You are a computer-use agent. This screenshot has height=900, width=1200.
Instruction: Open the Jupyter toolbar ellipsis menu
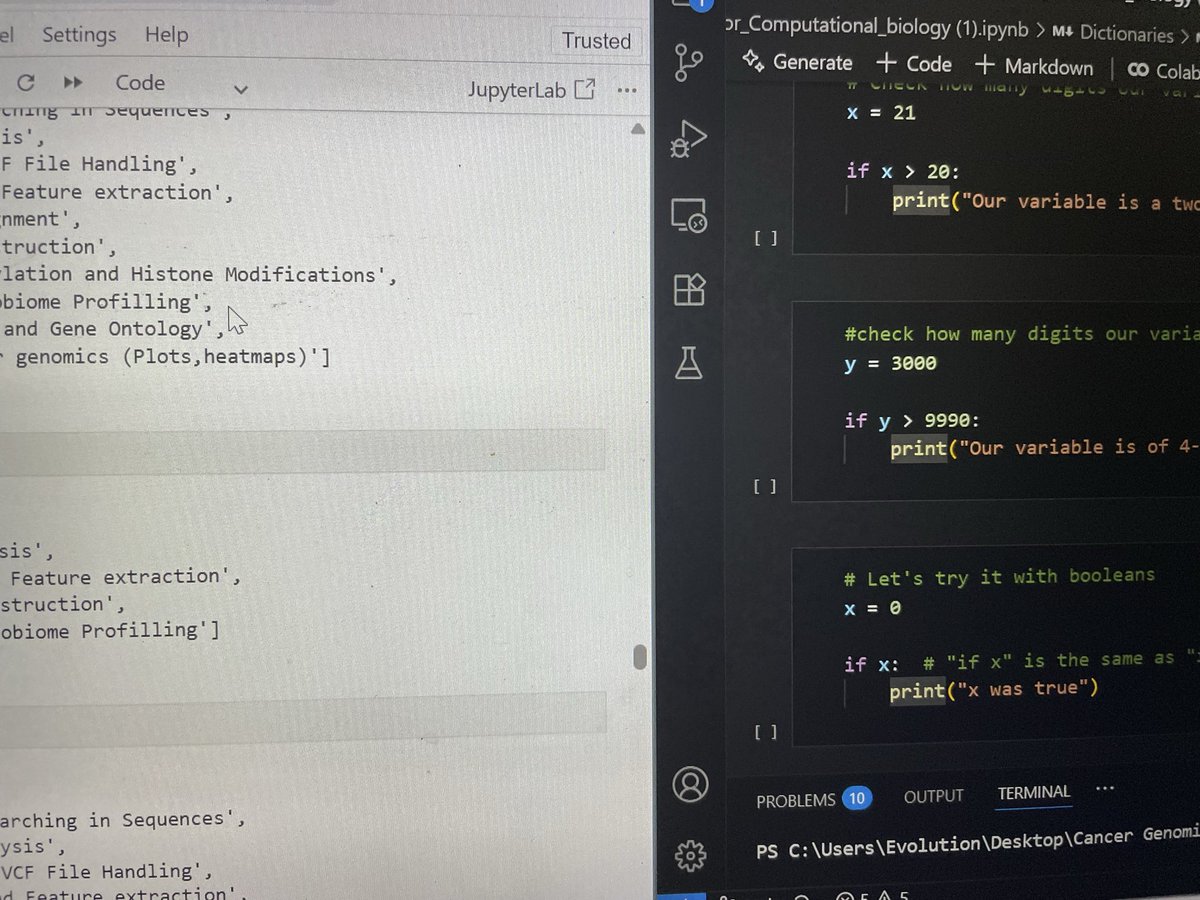pos(627,90)
